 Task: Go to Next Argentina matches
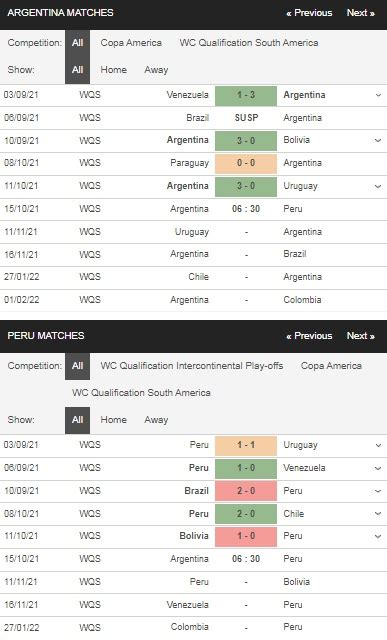360,13
